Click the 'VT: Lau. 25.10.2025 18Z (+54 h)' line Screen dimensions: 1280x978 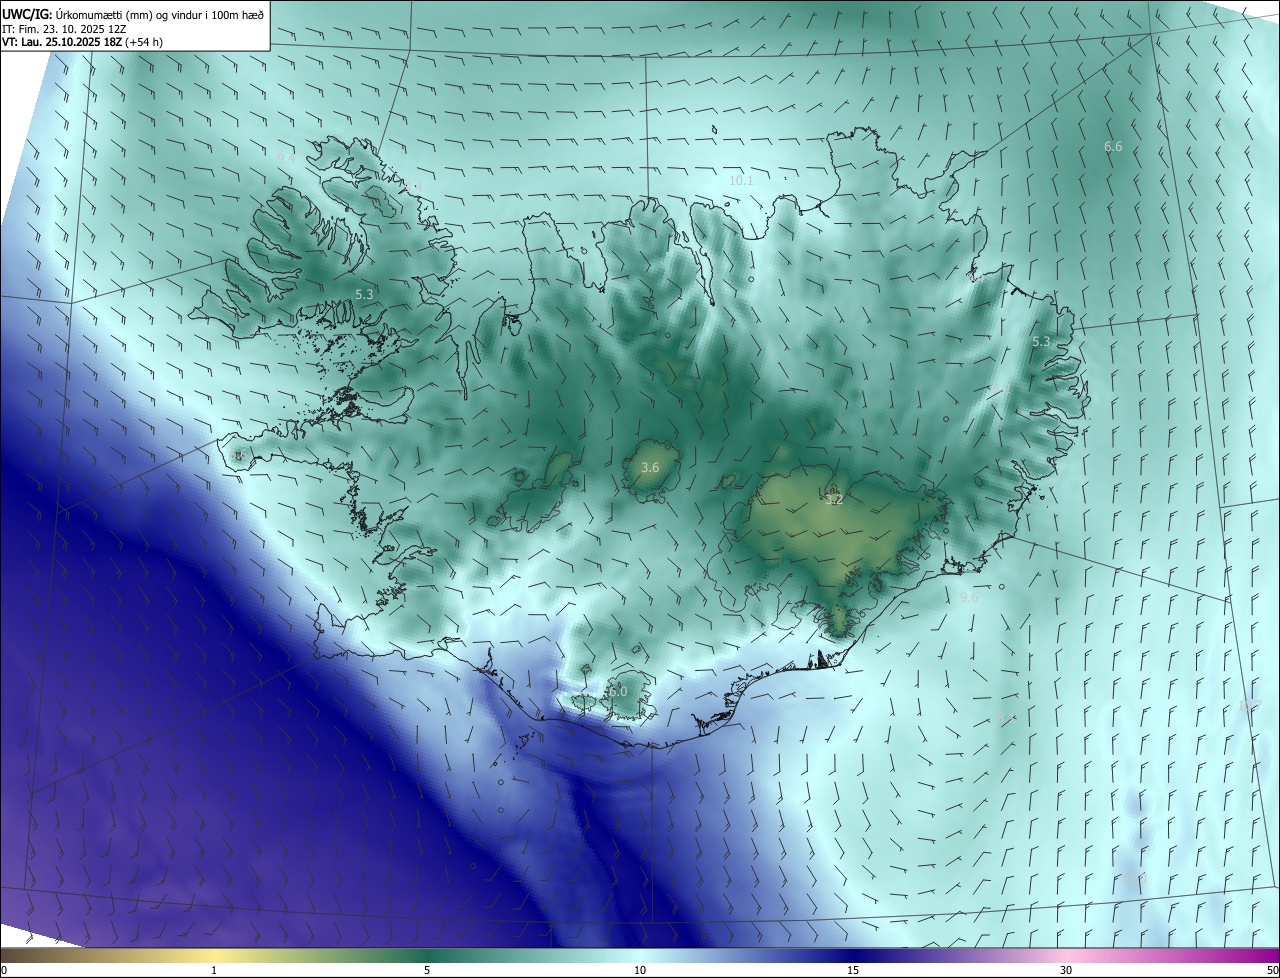click(83, 42)
